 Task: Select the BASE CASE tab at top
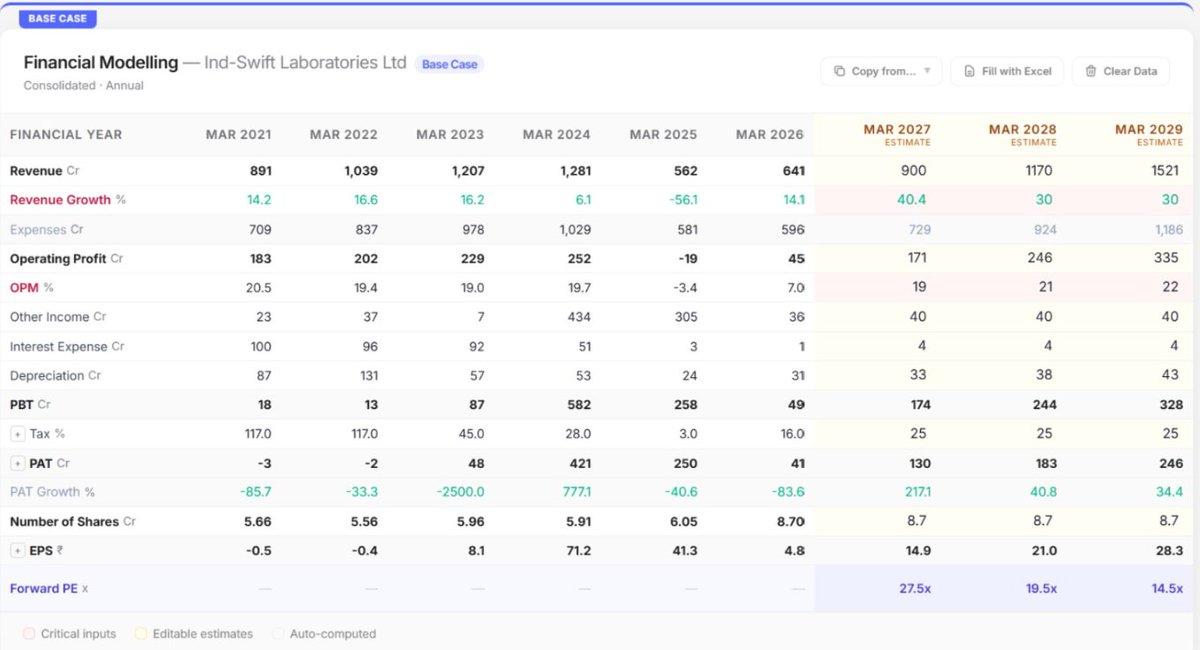pos(58,18)
